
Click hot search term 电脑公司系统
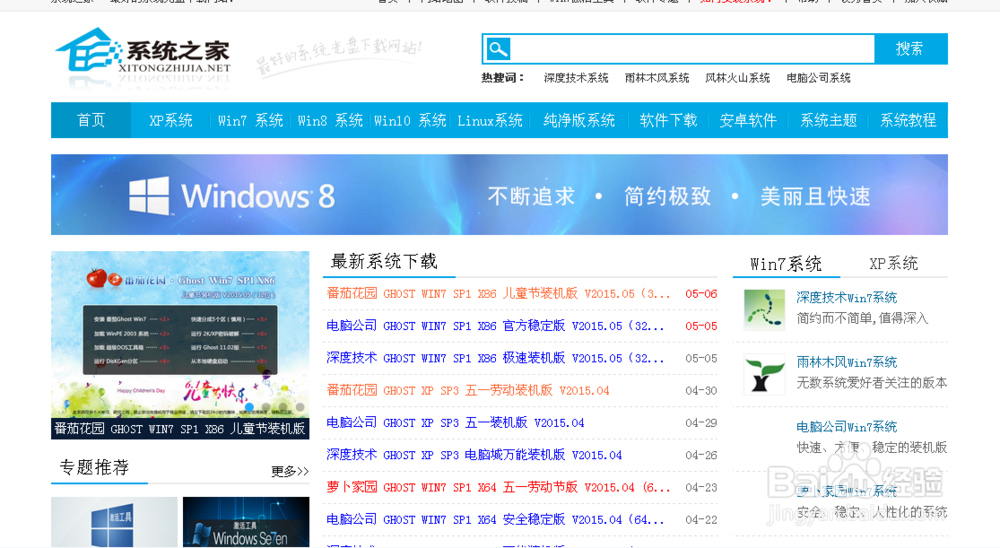pyautogui.click(x=818, y=78)
